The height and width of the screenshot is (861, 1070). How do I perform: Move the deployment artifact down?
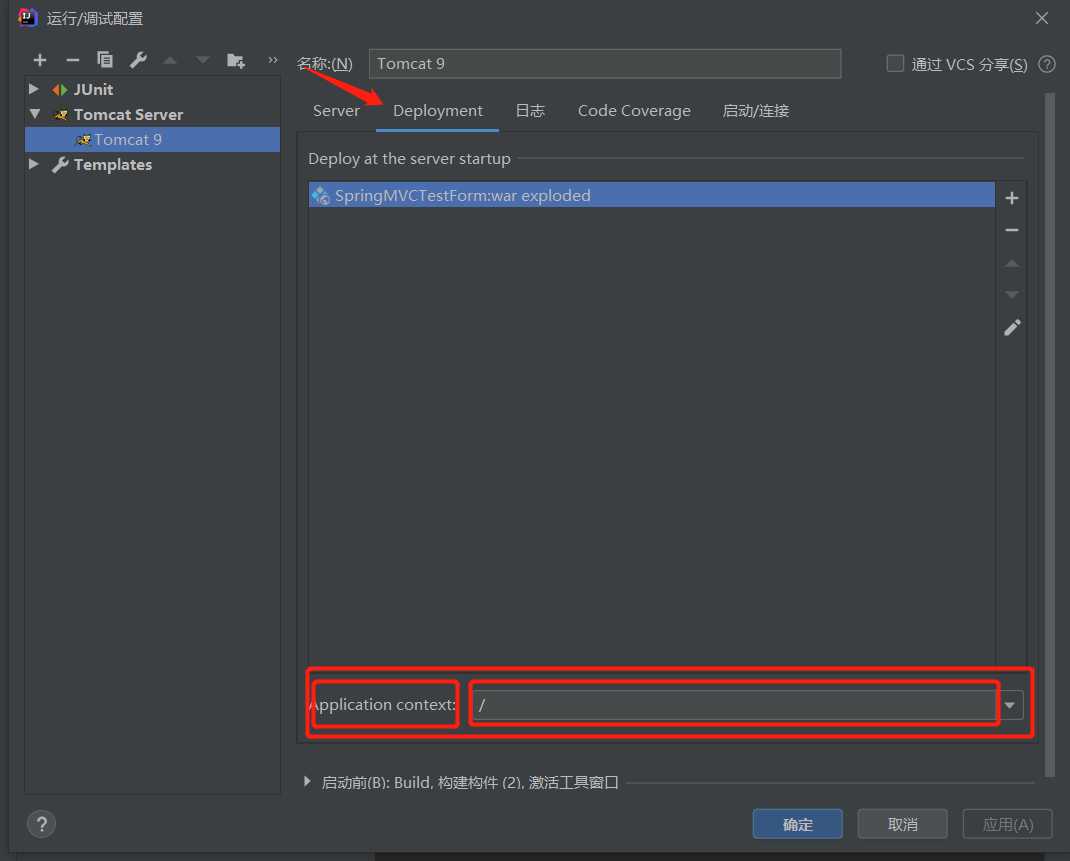(x=1012, y=295)
